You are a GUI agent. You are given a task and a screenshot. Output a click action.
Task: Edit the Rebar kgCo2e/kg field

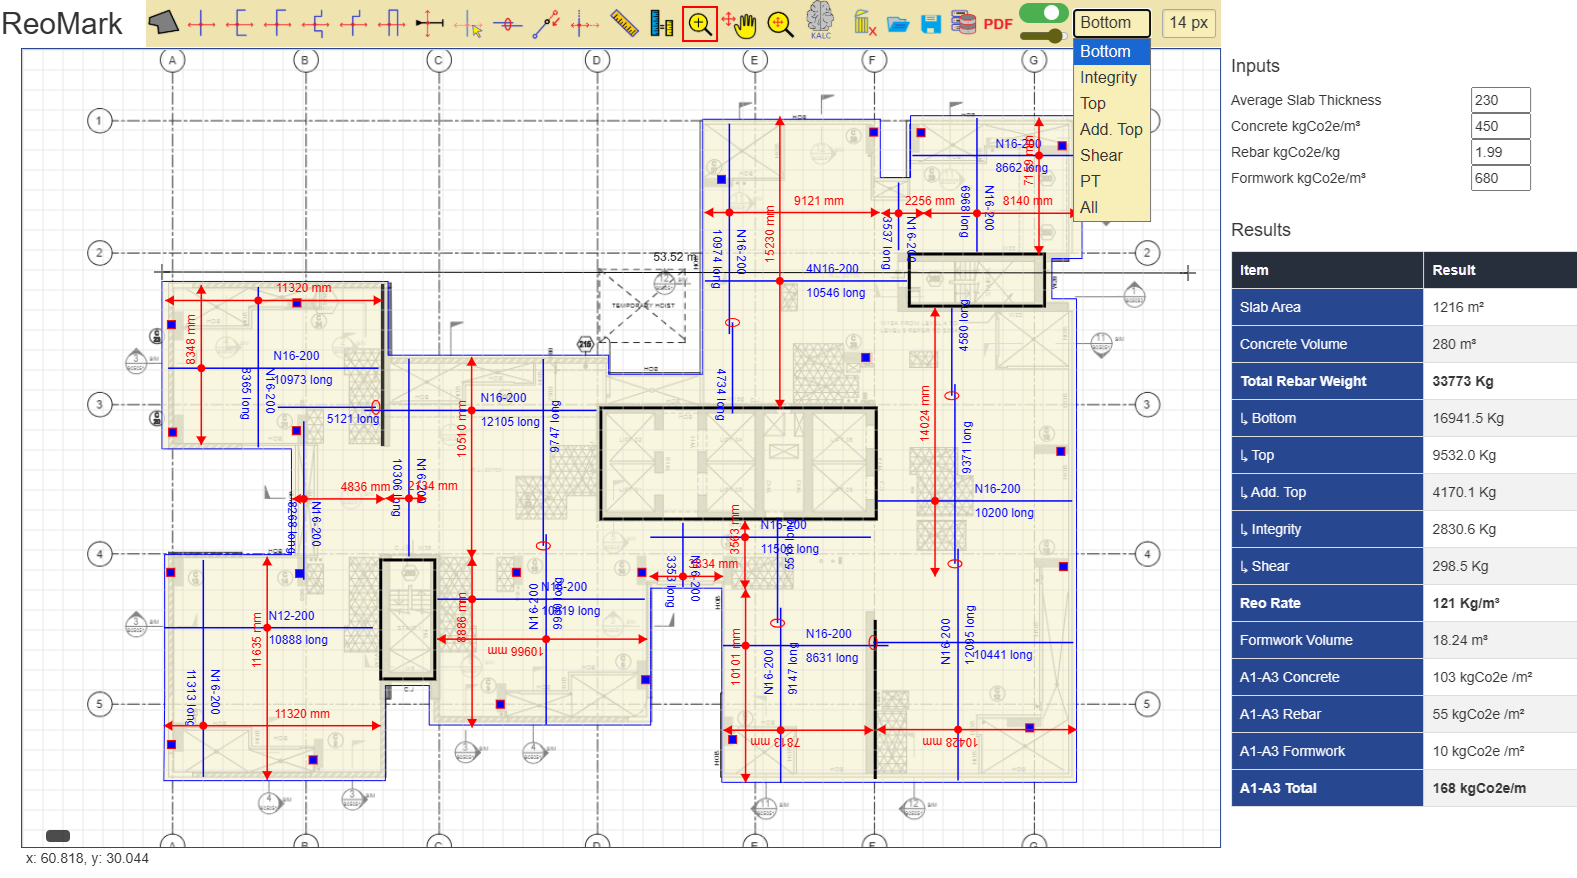pyautogui.click(x=1500, y=152)
